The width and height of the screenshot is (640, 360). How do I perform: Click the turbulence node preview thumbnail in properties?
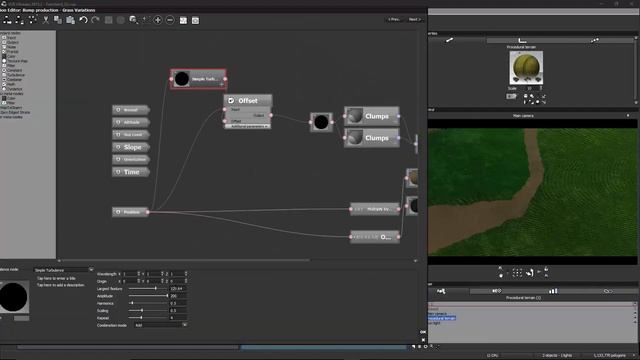[14, 297]
